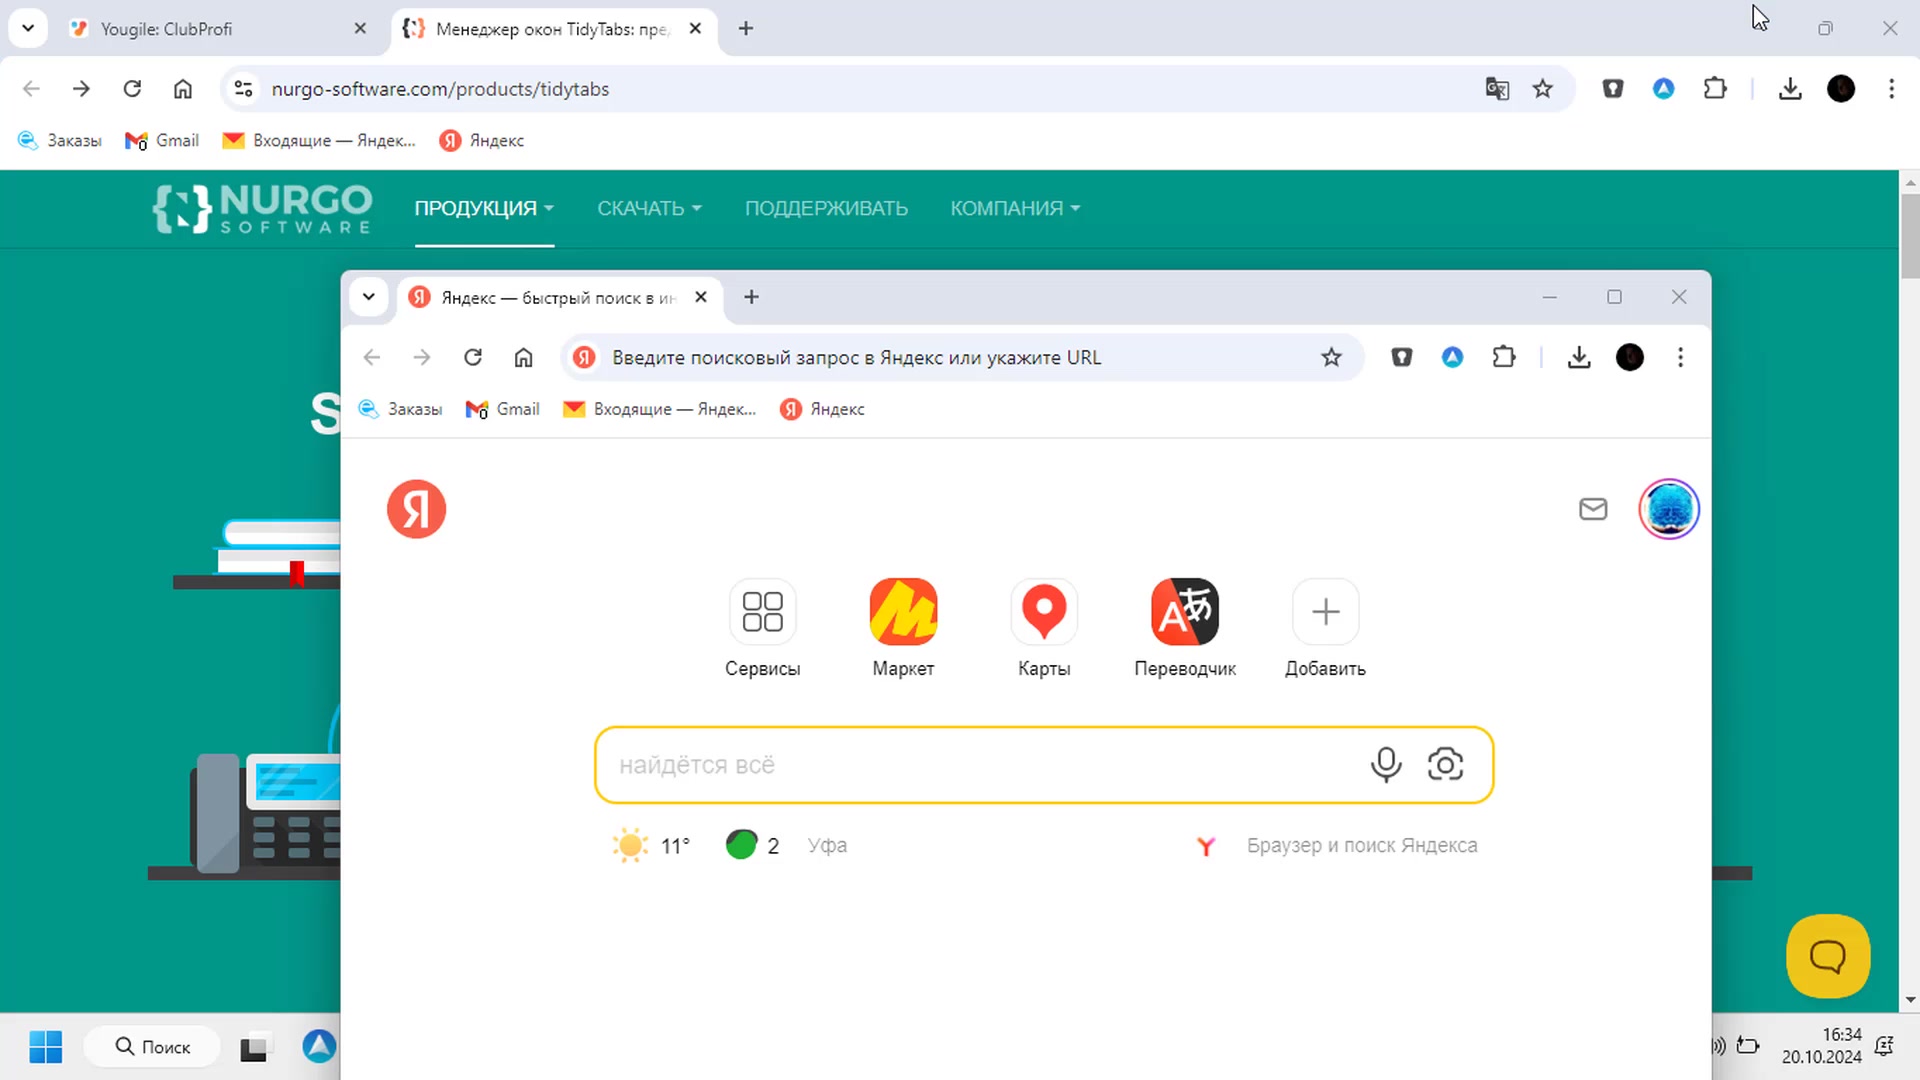Click the Добавить add shortcut button
The image size is (1920, 1080).
point(1325,612)
